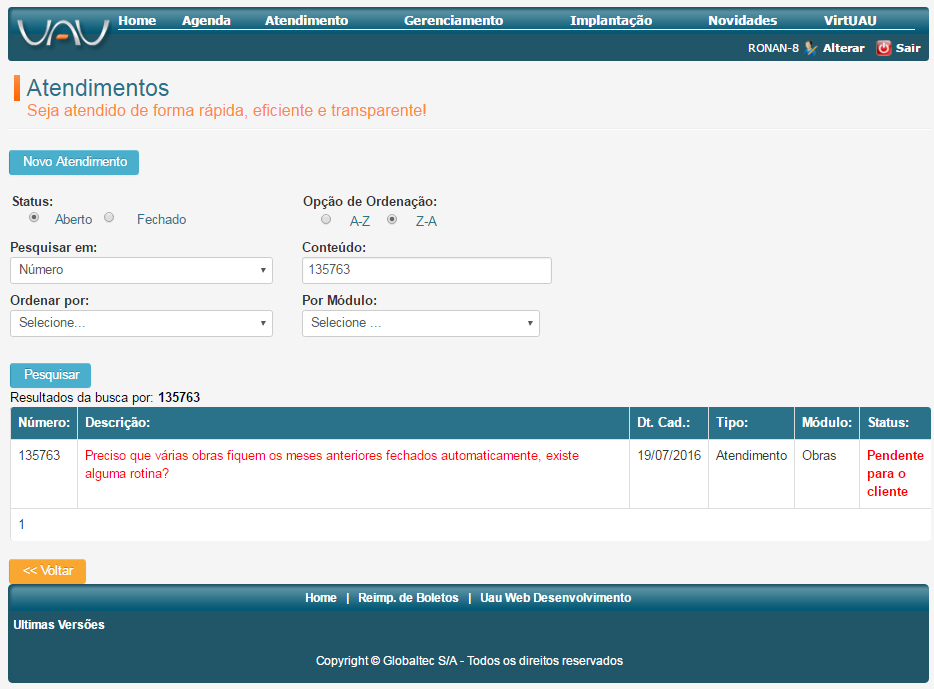Open the Novidades menu item

pos(742,20)
